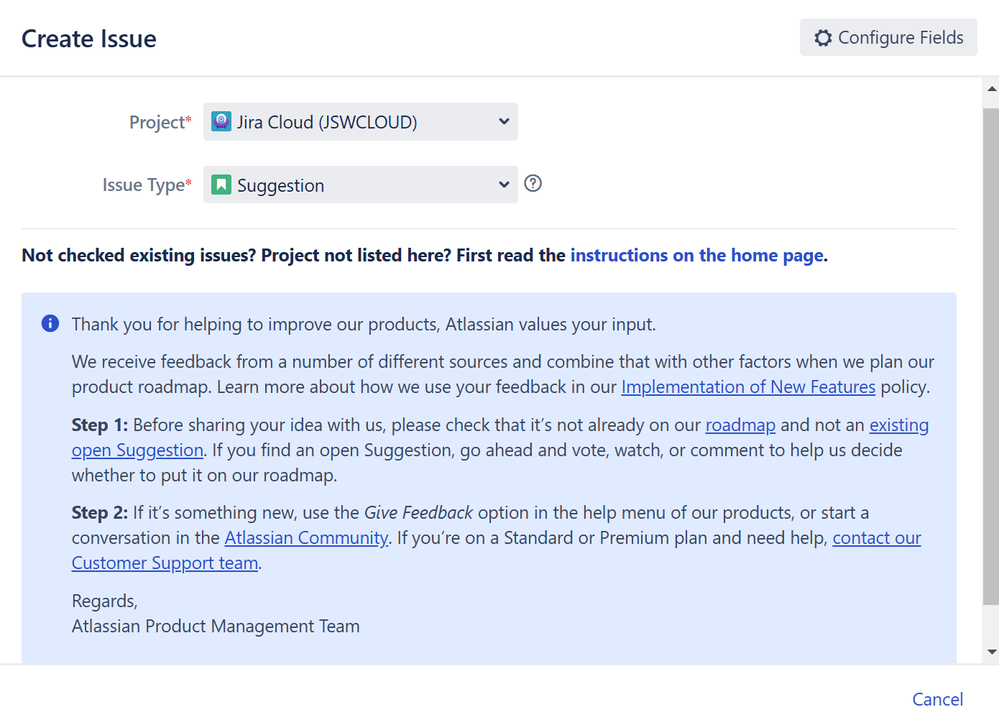999x727 pixels.
Task: Click the chevron on the Project selector
Action: click(504, 121)
